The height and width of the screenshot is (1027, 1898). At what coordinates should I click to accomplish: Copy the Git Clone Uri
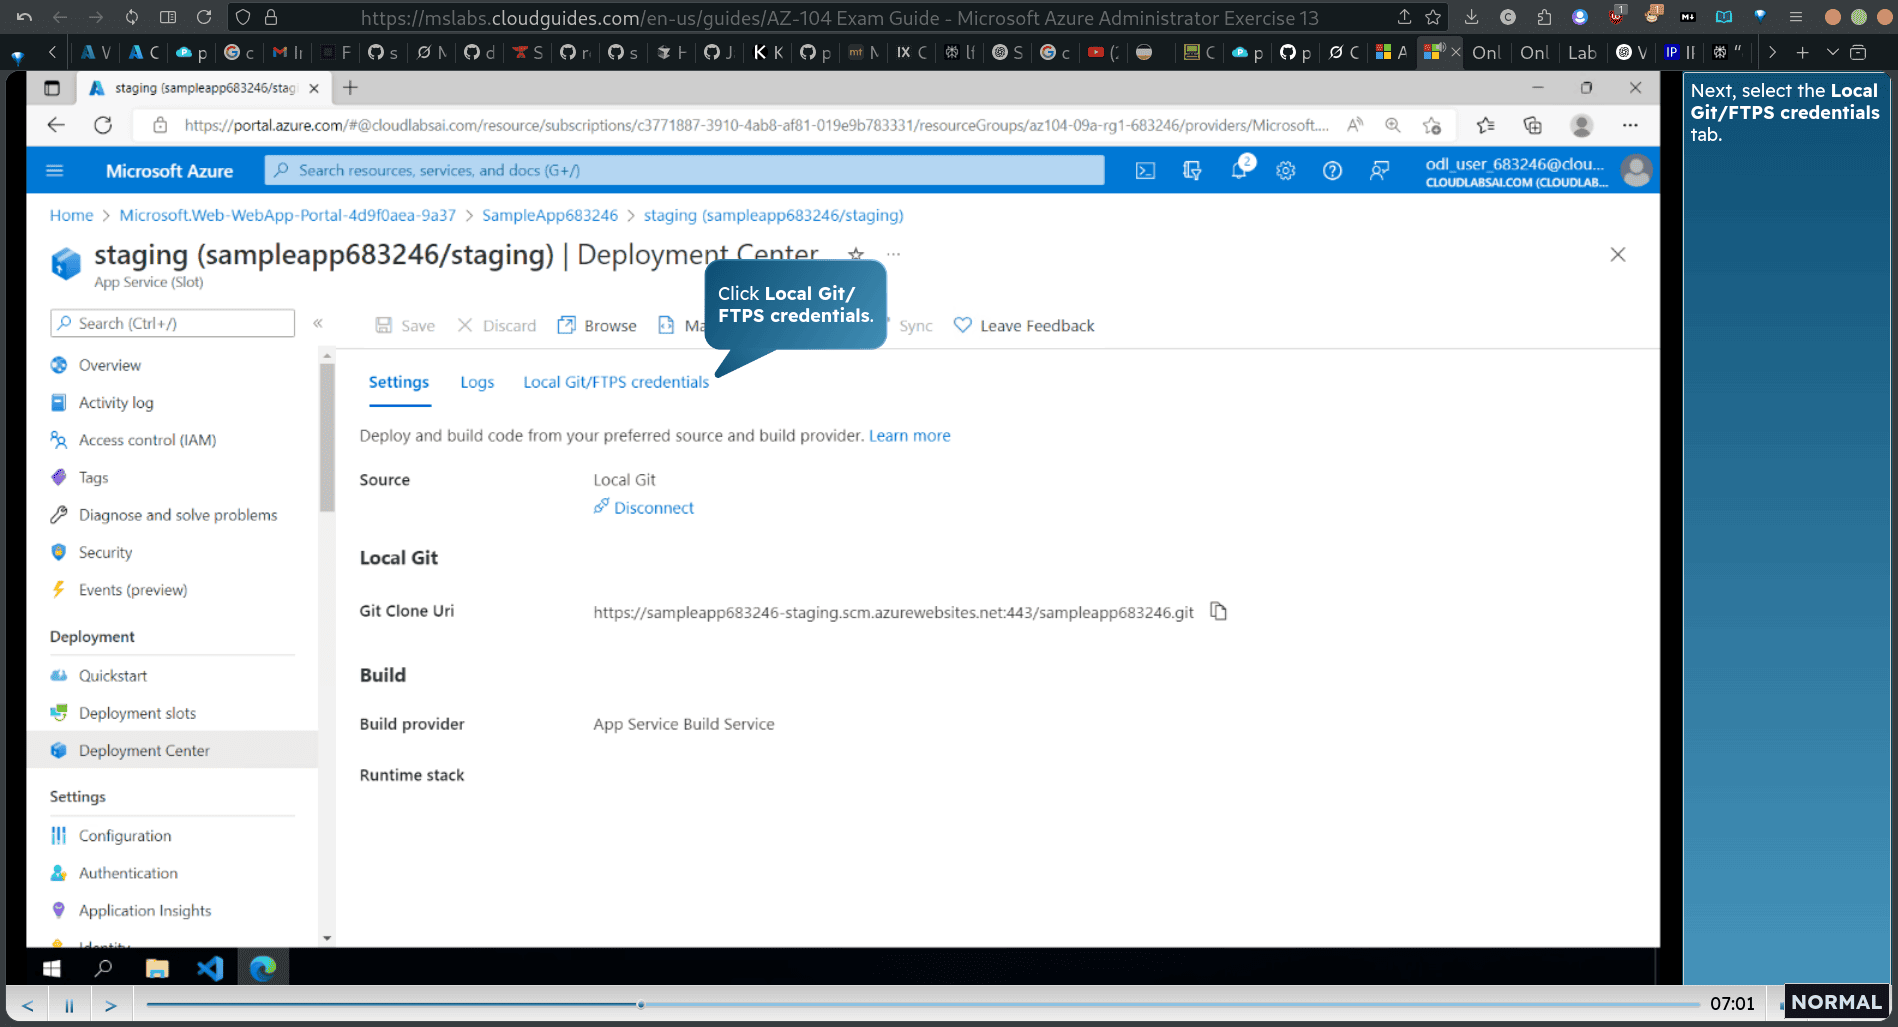pos(1218,611)
